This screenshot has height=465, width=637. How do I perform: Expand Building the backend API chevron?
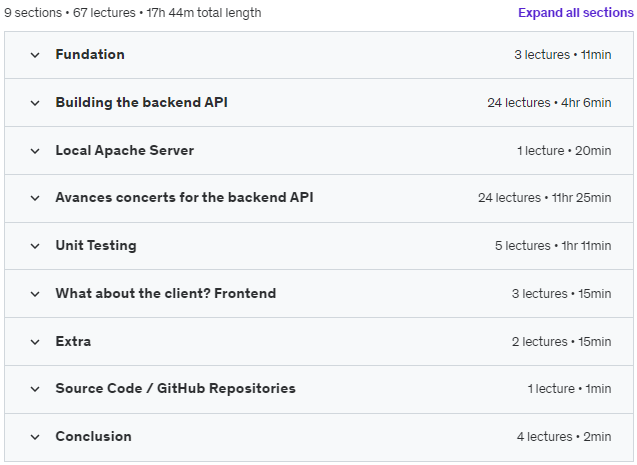tap(35, 103)
